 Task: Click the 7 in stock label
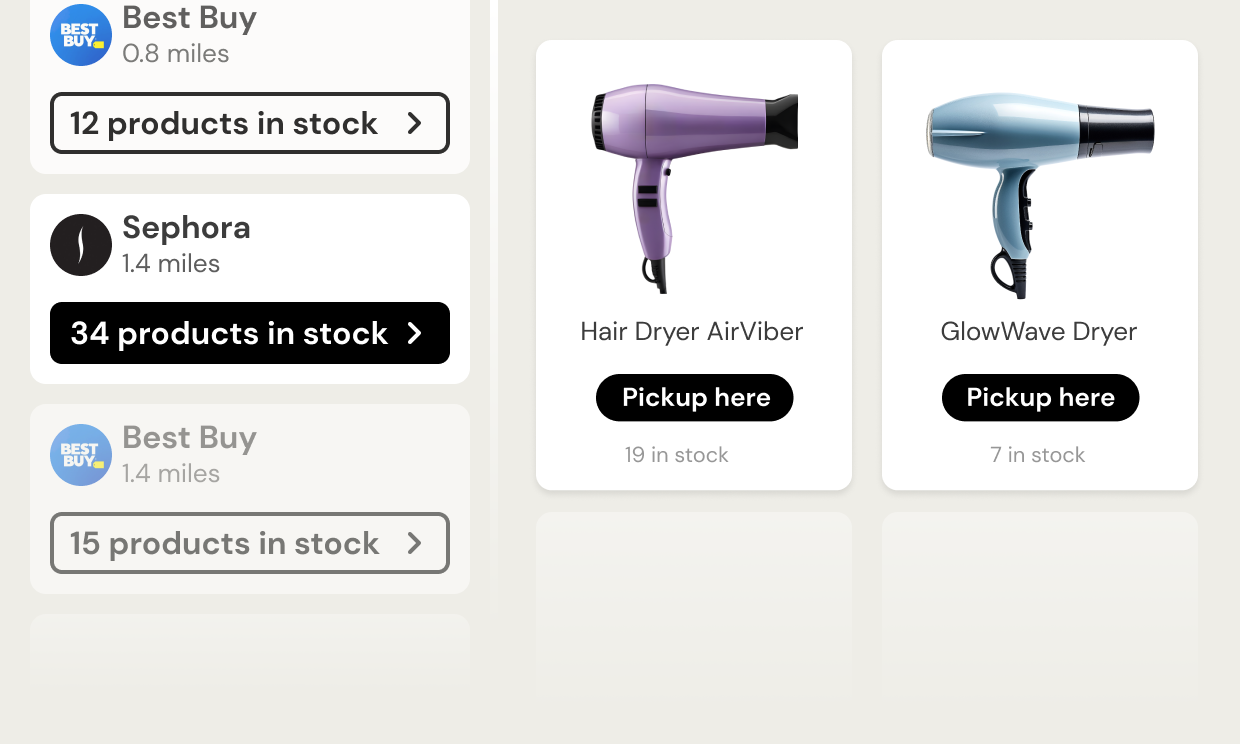1038,455
